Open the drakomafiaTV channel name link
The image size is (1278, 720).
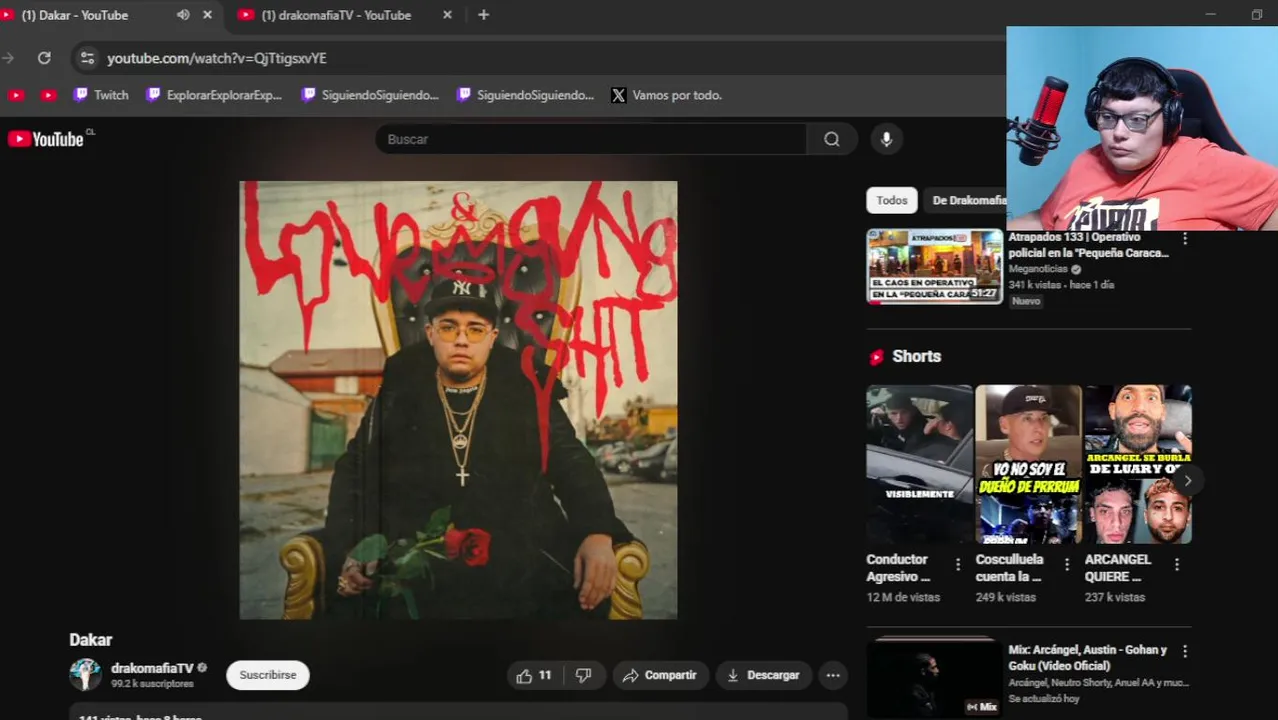pos(152,668)
